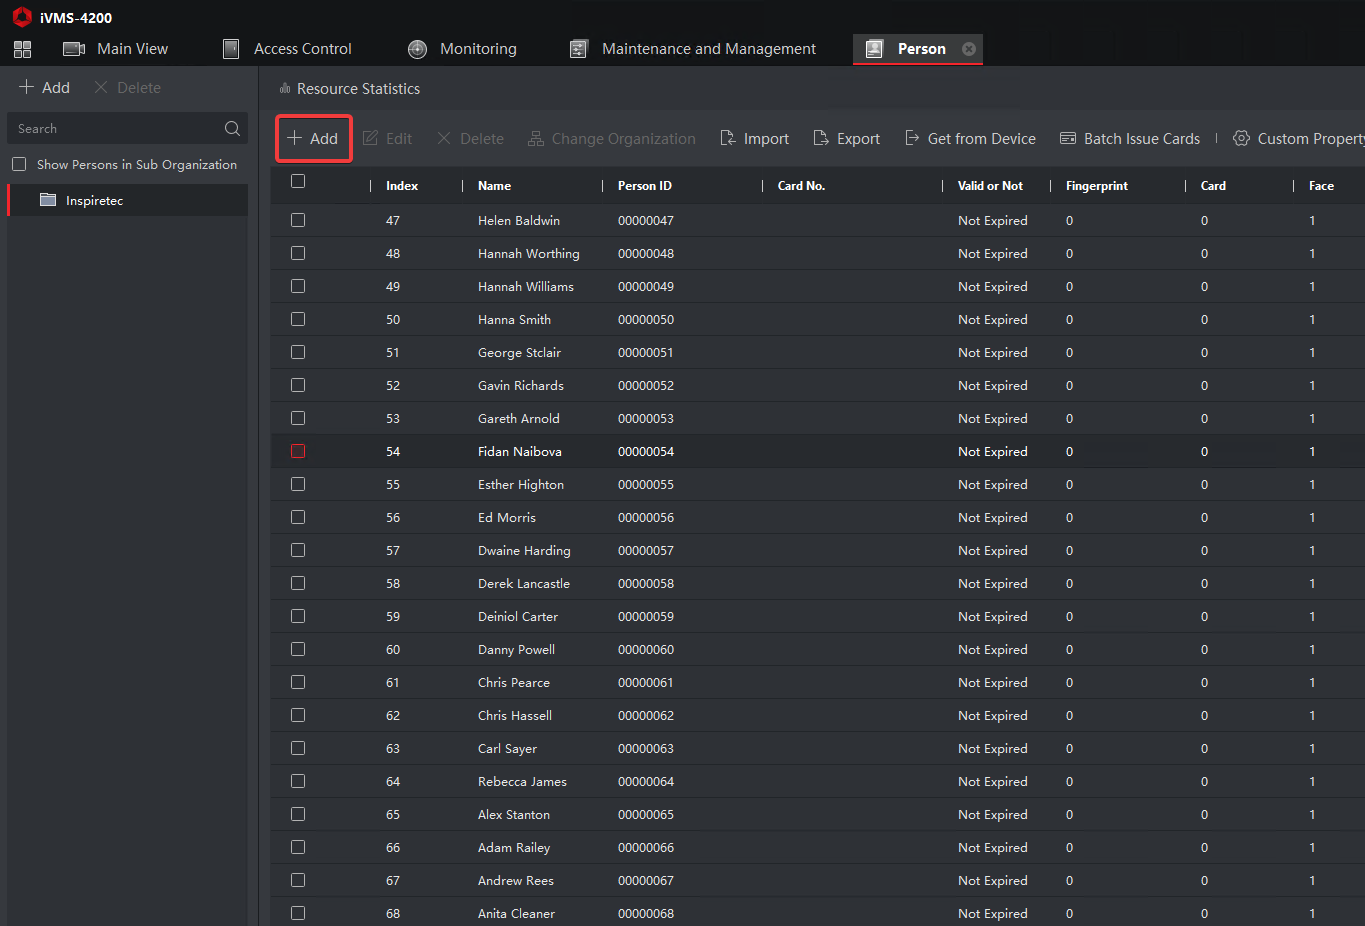Open the module grid menu icon
The image size is (1365, 926).
[22, 49]
